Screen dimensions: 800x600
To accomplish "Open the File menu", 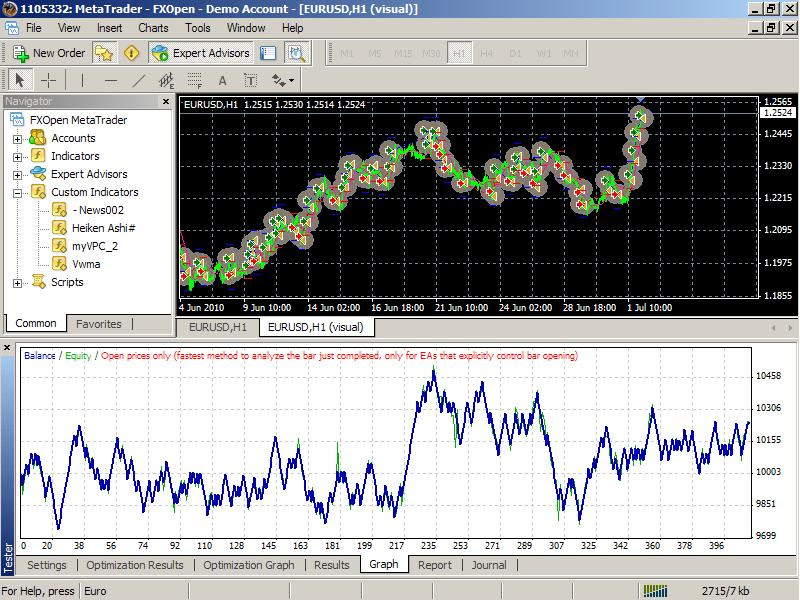I will (x=34, y=28).
